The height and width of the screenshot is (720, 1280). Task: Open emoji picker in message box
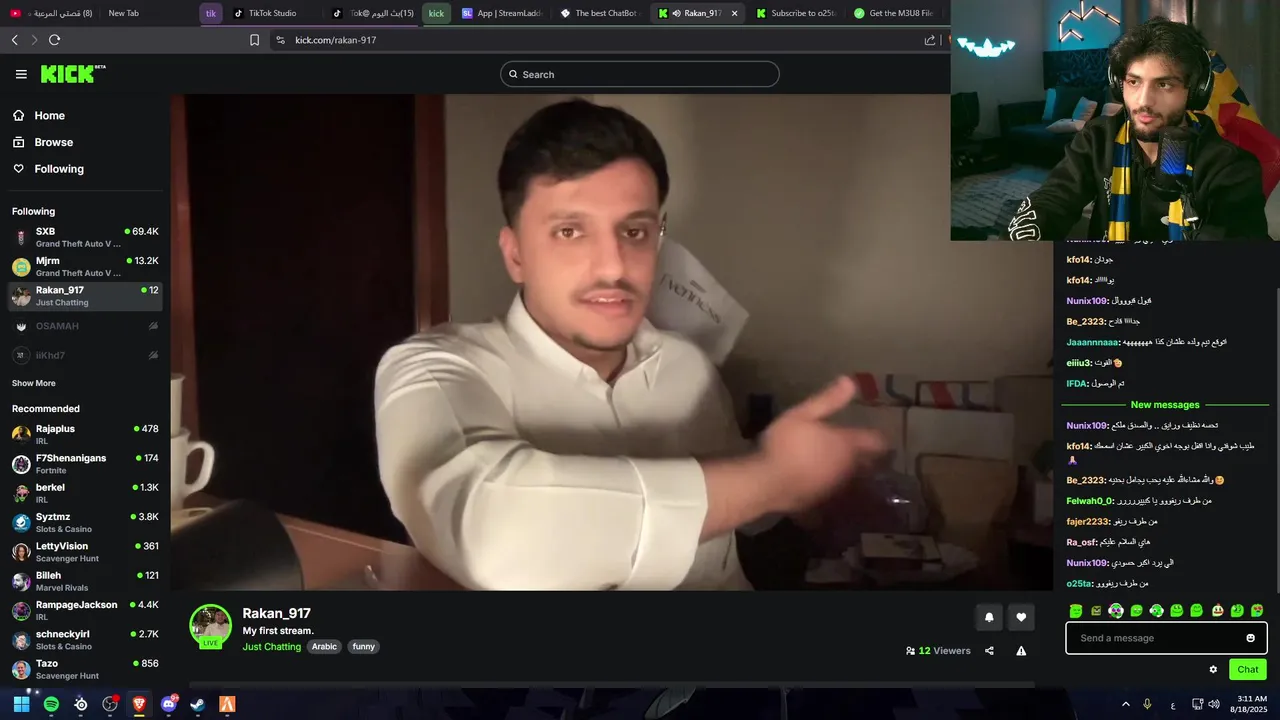pyautogui.click(x=1250, y=638)
